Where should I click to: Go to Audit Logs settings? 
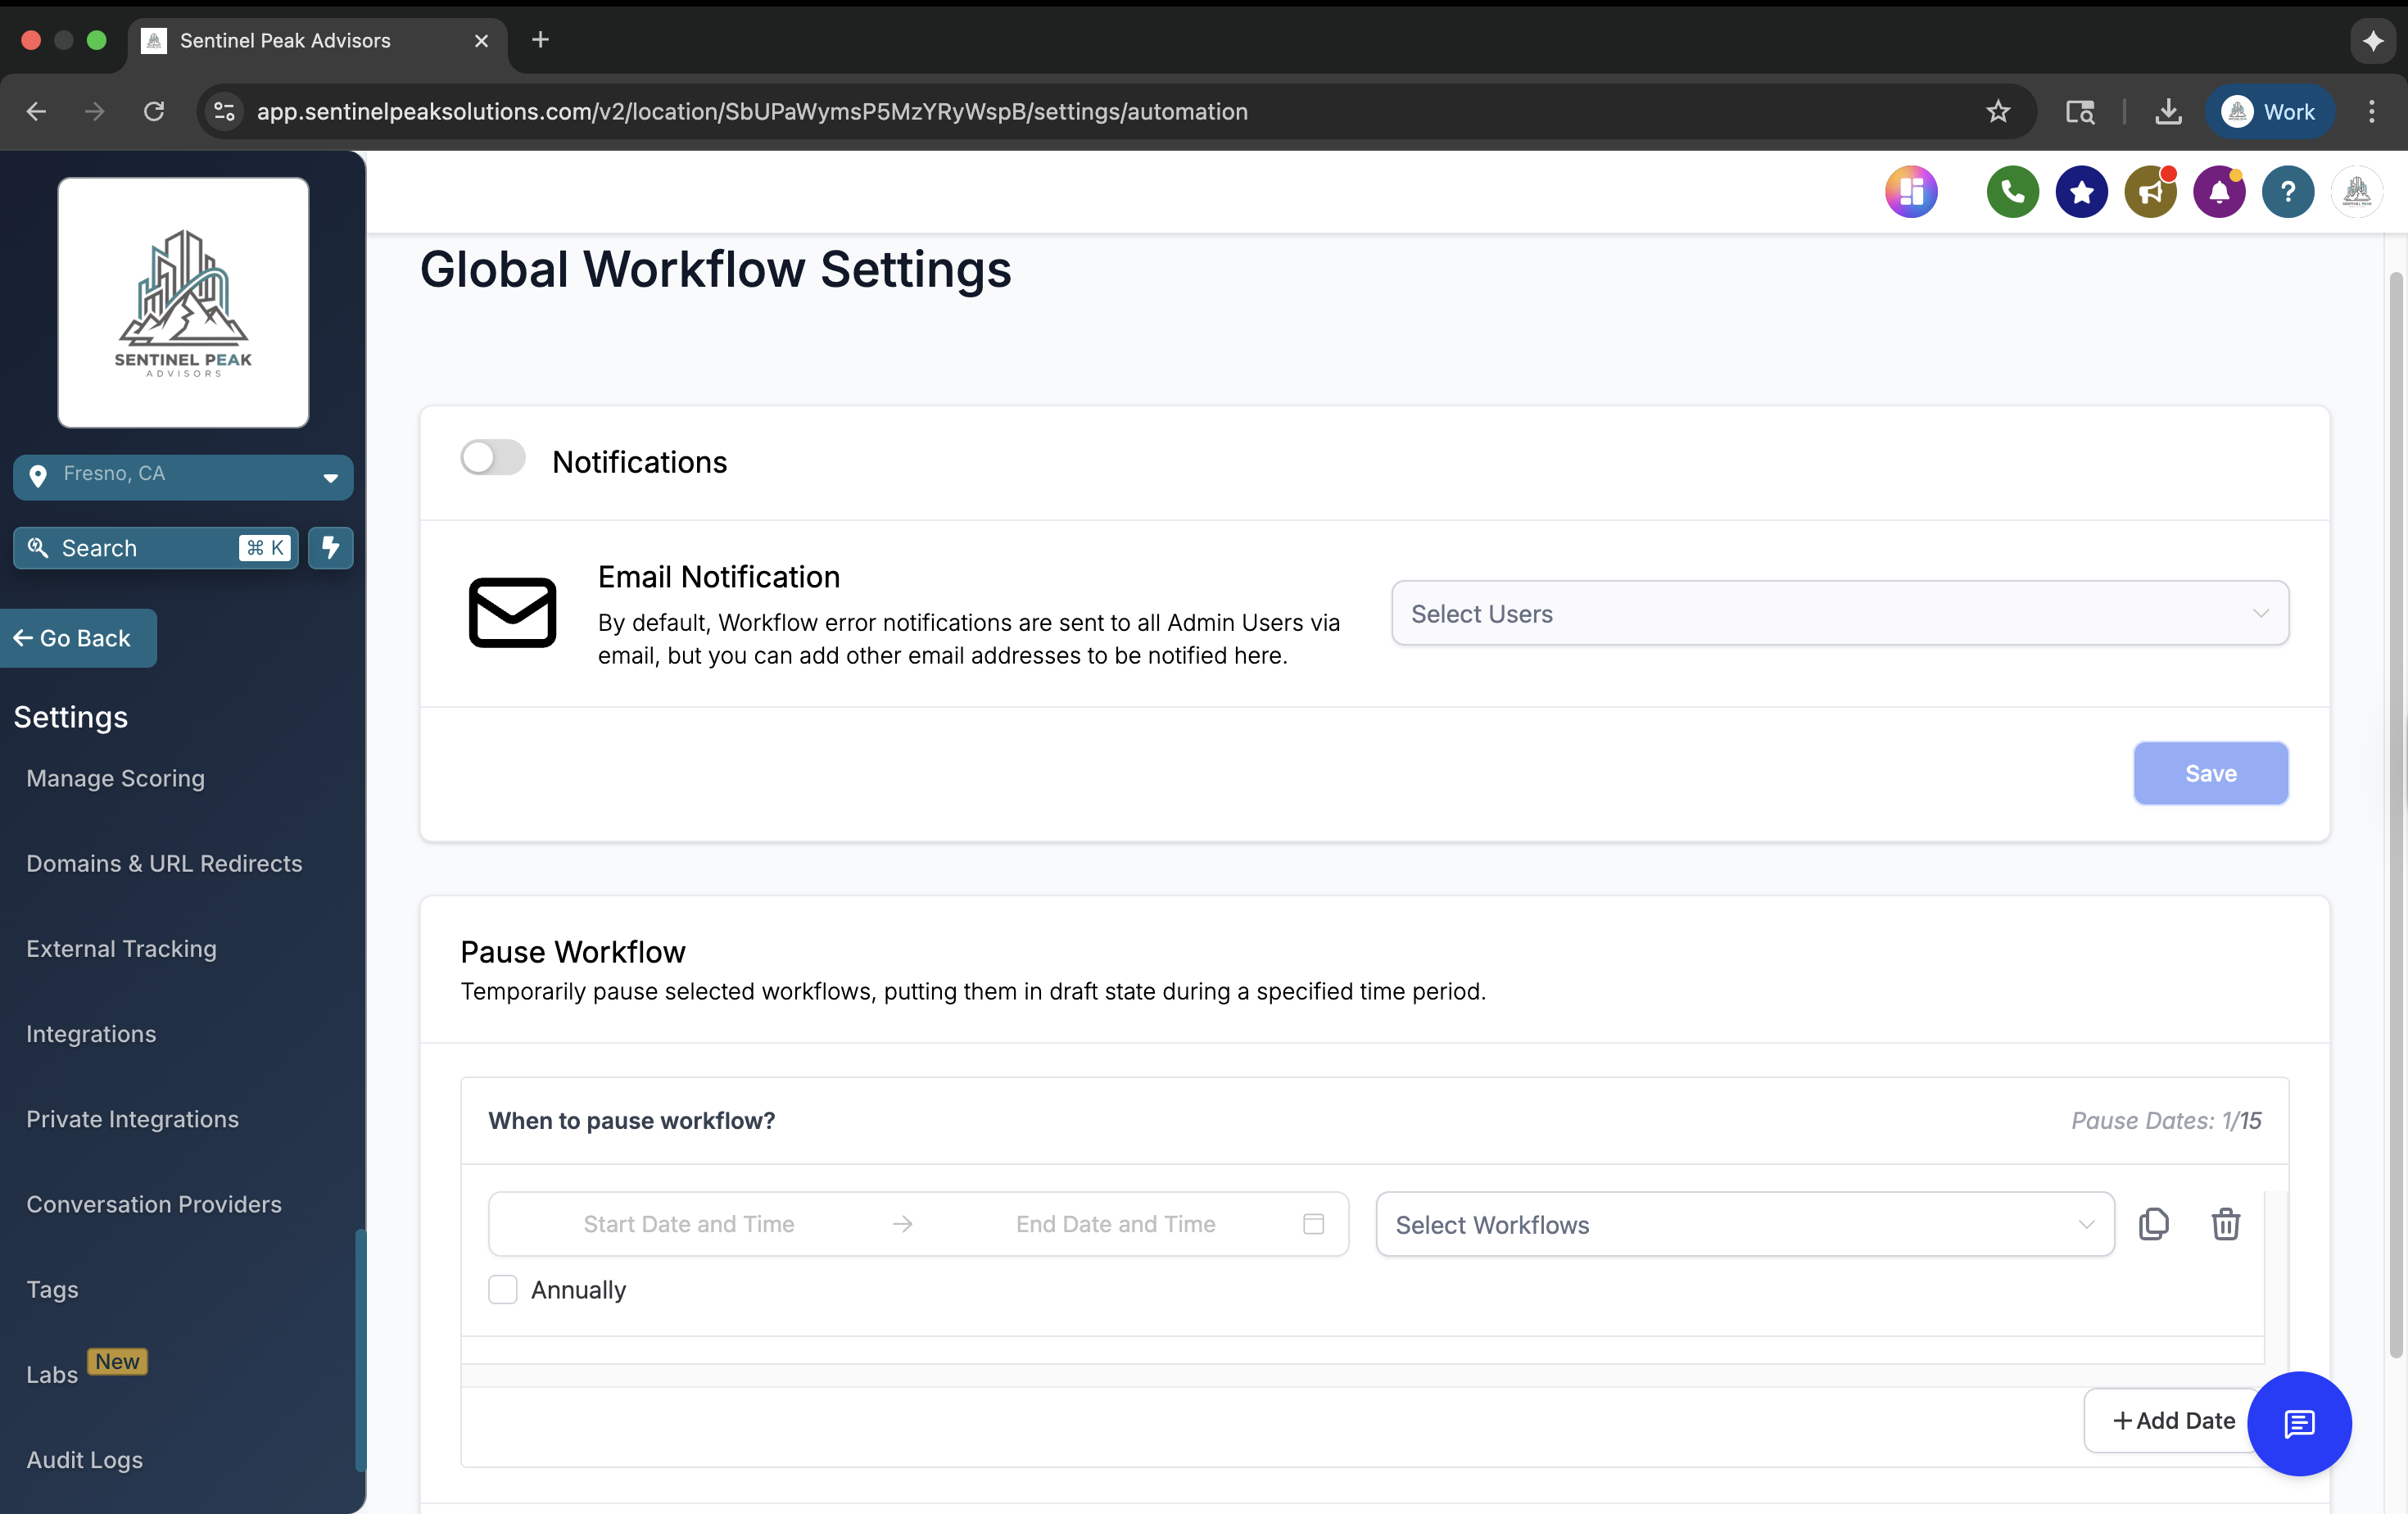click(x=84, y=1459)
